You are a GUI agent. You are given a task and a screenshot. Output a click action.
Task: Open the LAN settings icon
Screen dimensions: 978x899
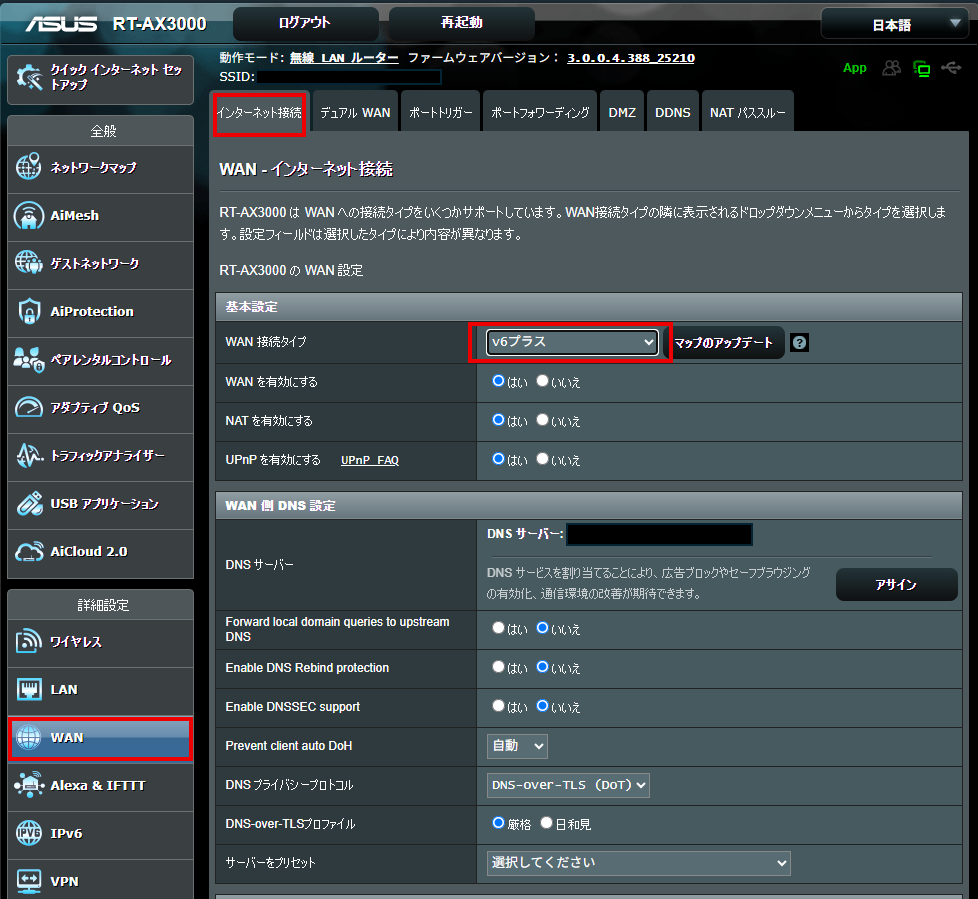(29, 689)
